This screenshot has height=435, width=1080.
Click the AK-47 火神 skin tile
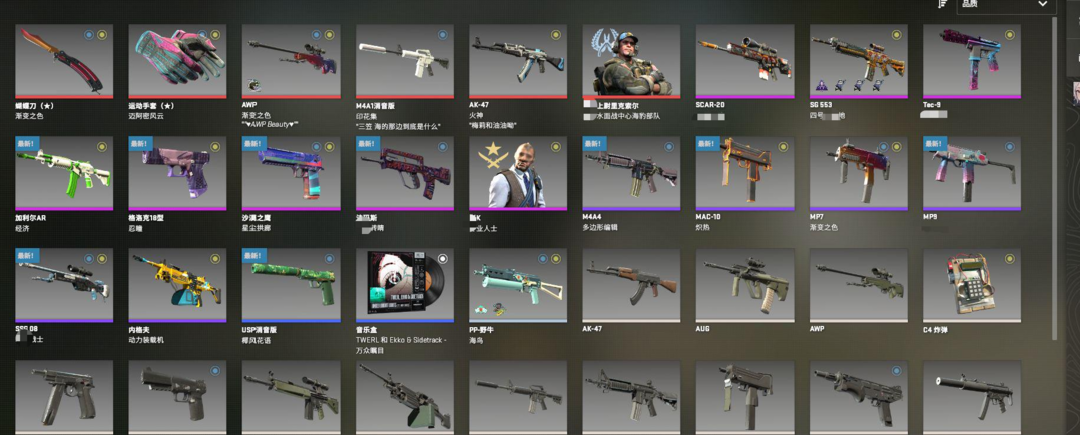[518, 61]
